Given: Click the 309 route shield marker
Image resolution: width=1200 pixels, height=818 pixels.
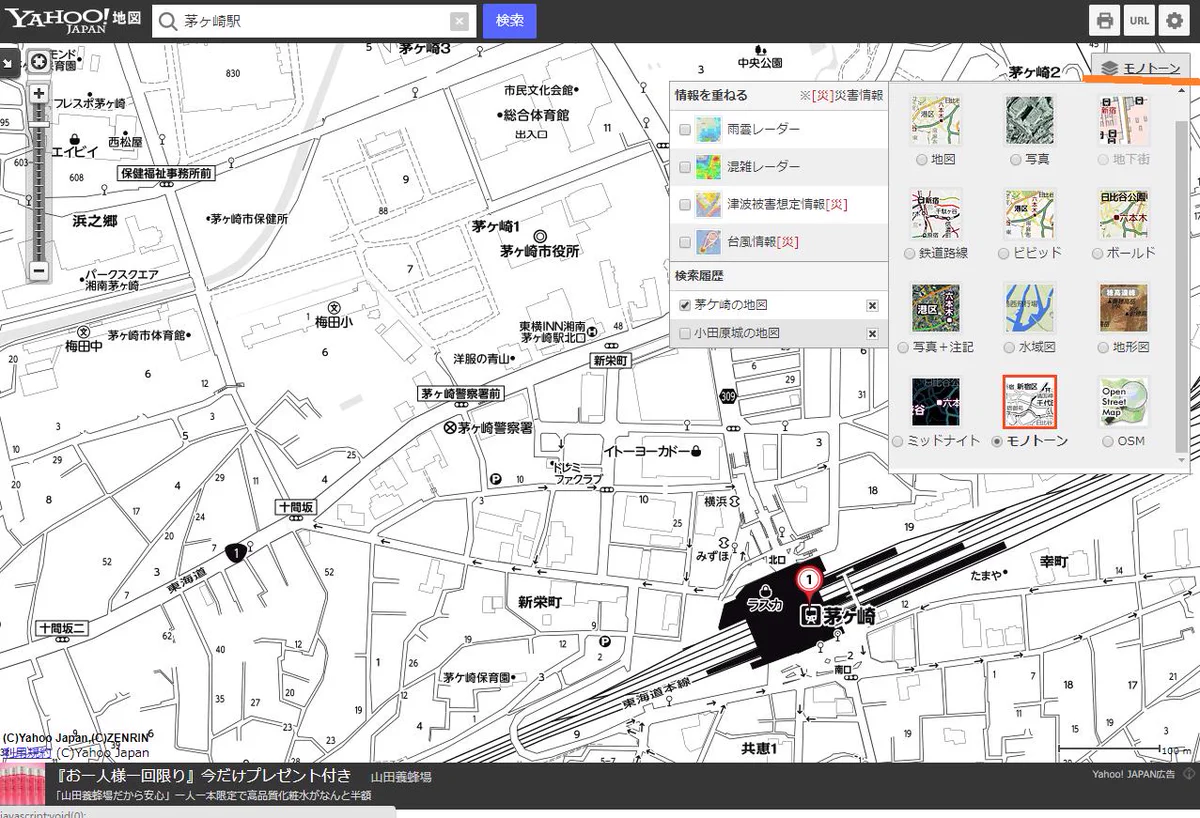Looking at the screenshot, I should coord(728,395).
